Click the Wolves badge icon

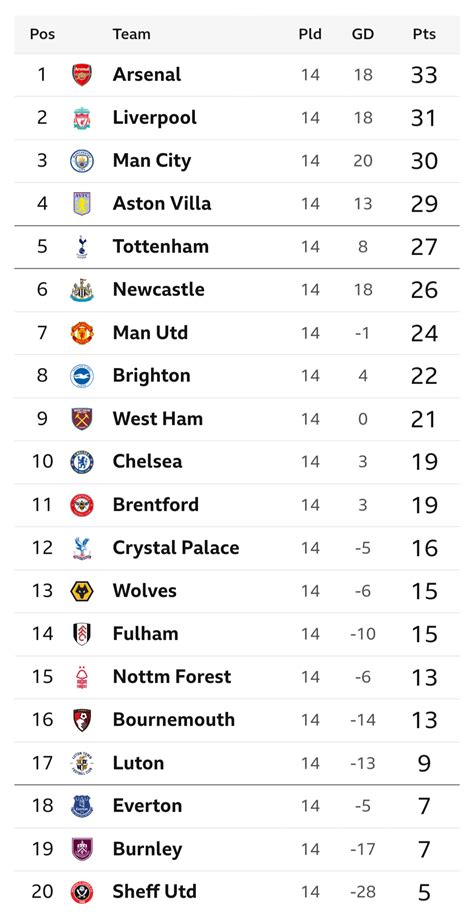click(82, 590)
